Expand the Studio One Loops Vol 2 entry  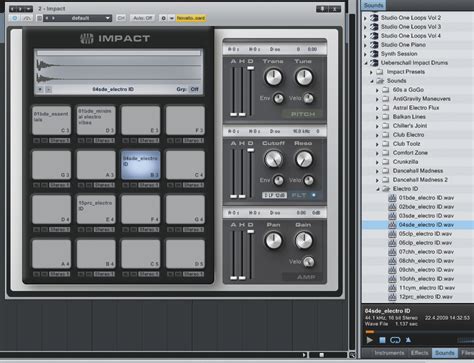point(366,18)
